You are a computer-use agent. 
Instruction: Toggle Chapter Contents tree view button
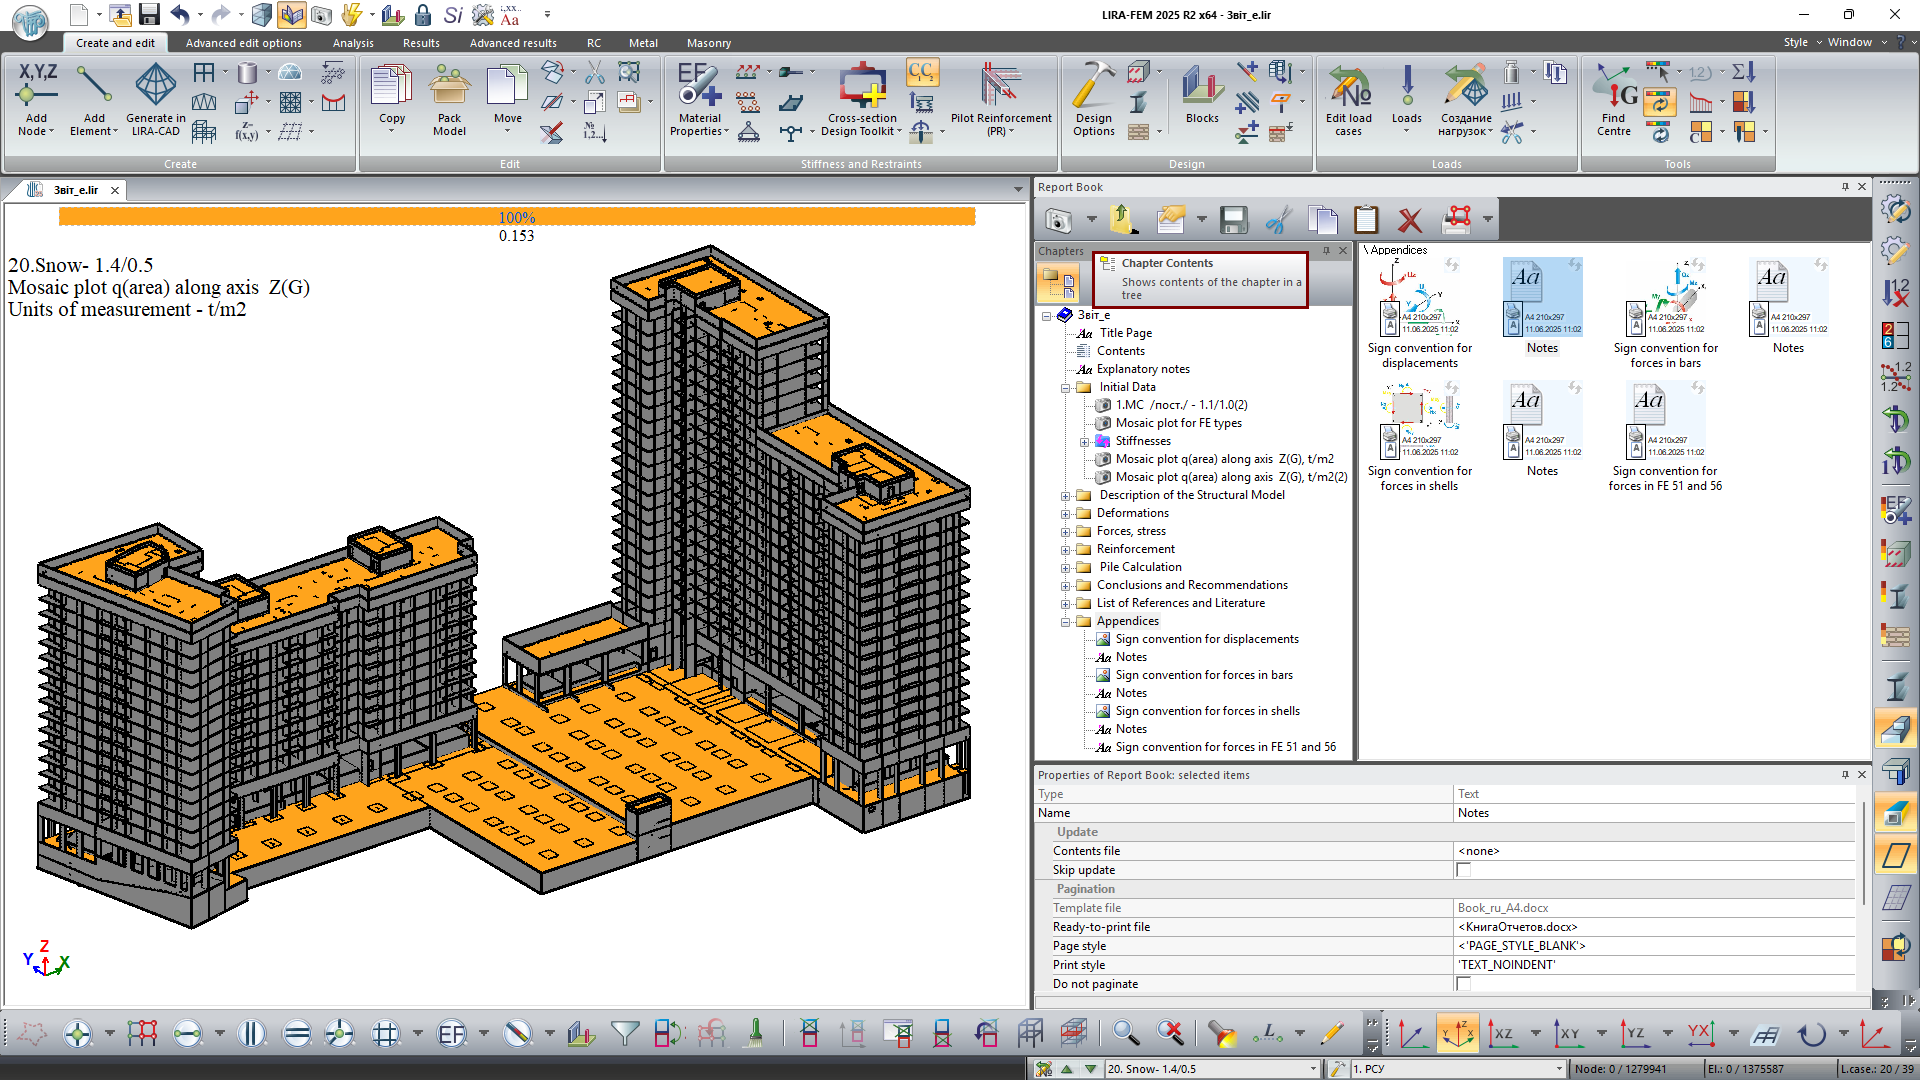click(x=1057, y=284)
